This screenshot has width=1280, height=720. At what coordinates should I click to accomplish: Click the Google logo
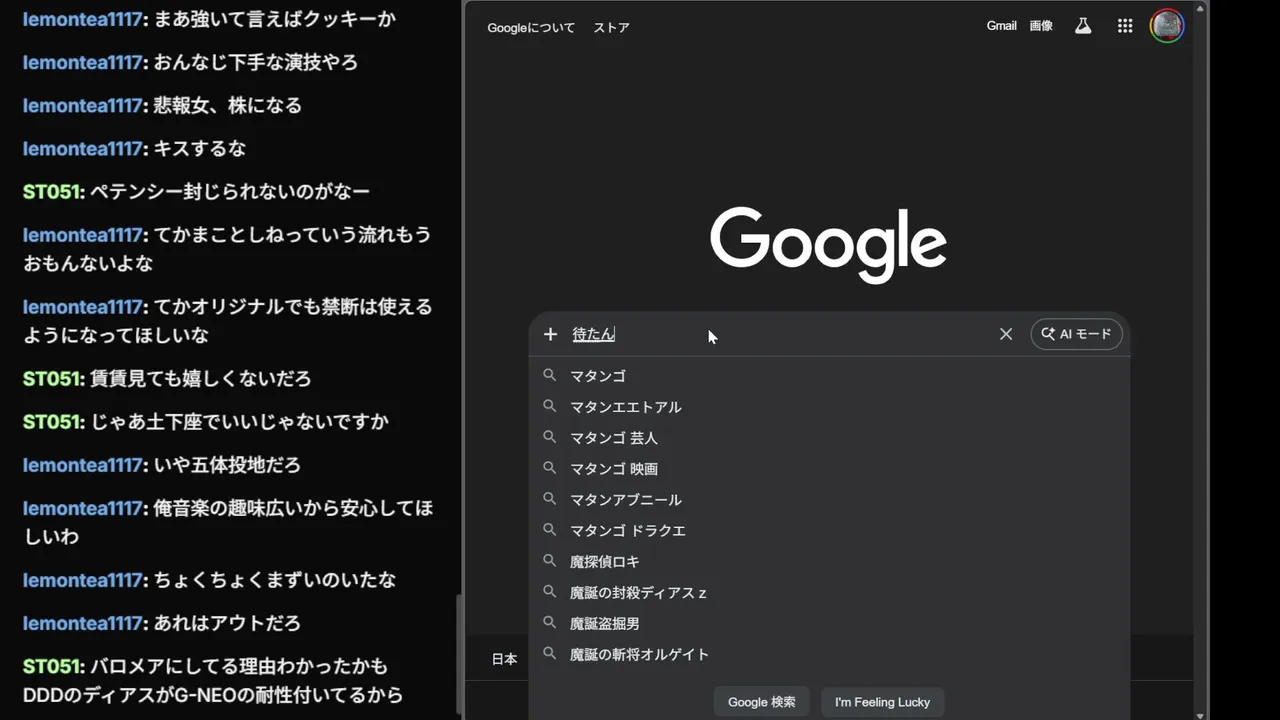(x=828, y=245)
